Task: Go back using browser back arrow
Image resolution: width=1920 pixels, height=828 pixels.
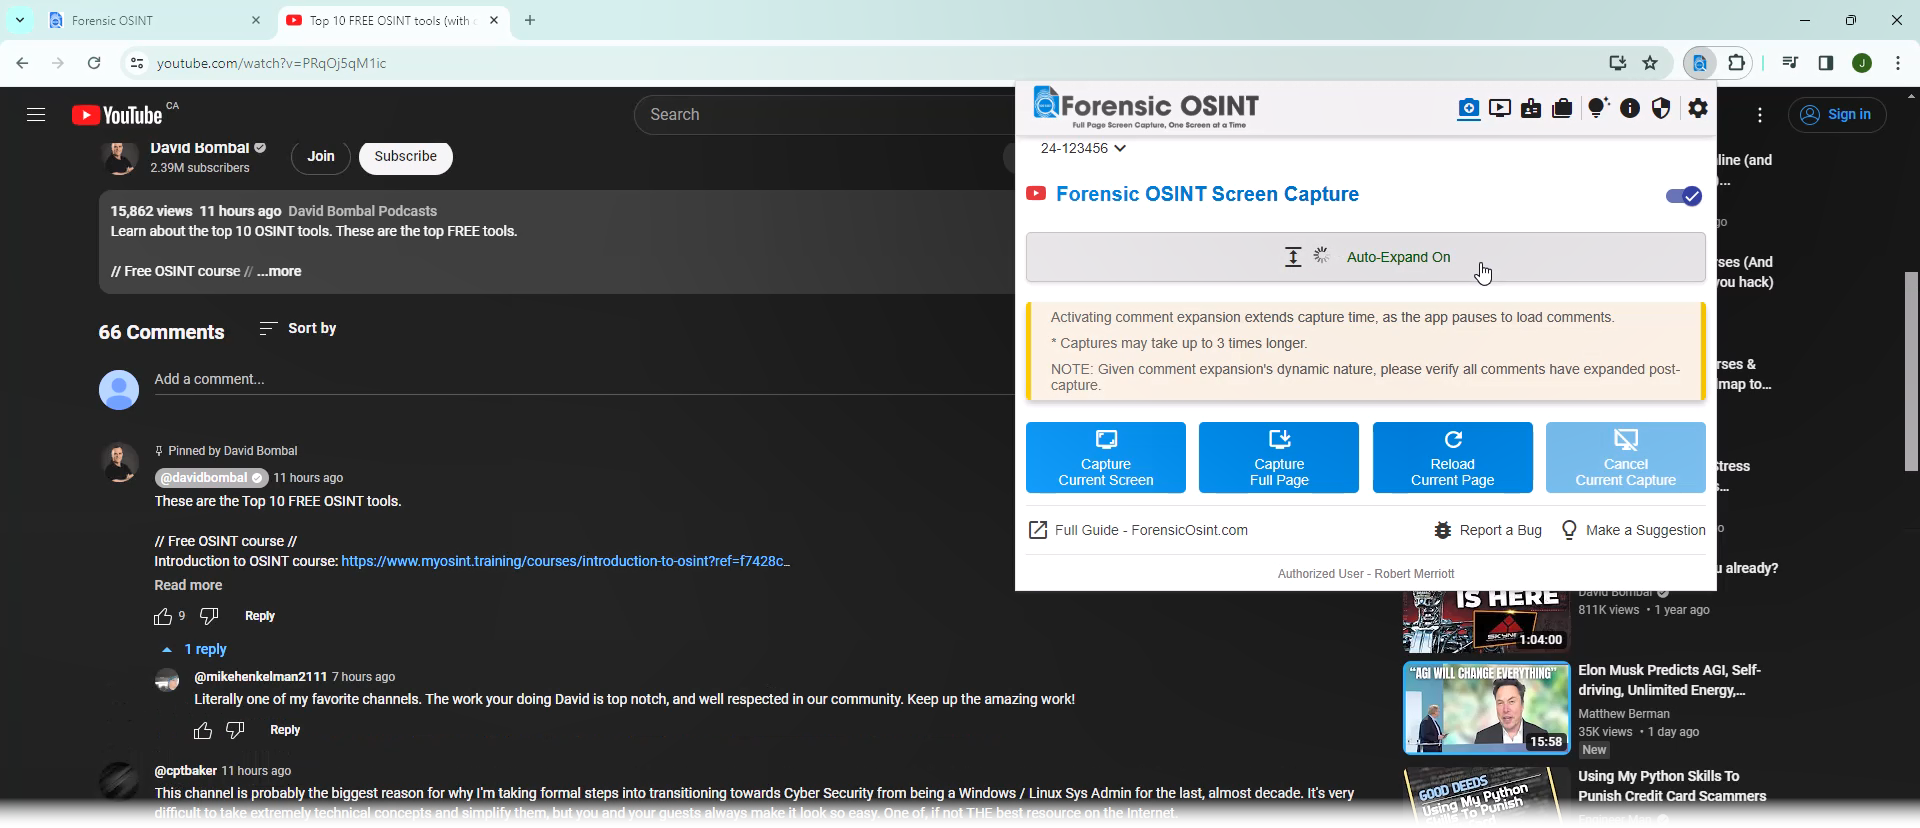Action: tap(22, 63)
